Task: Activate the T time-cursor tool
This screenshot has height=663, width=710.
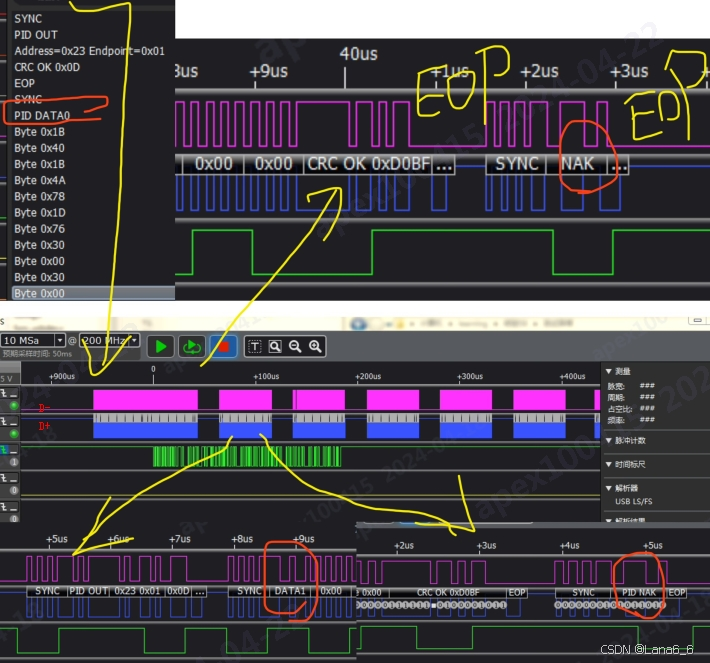Action: [x=255, y=347]
